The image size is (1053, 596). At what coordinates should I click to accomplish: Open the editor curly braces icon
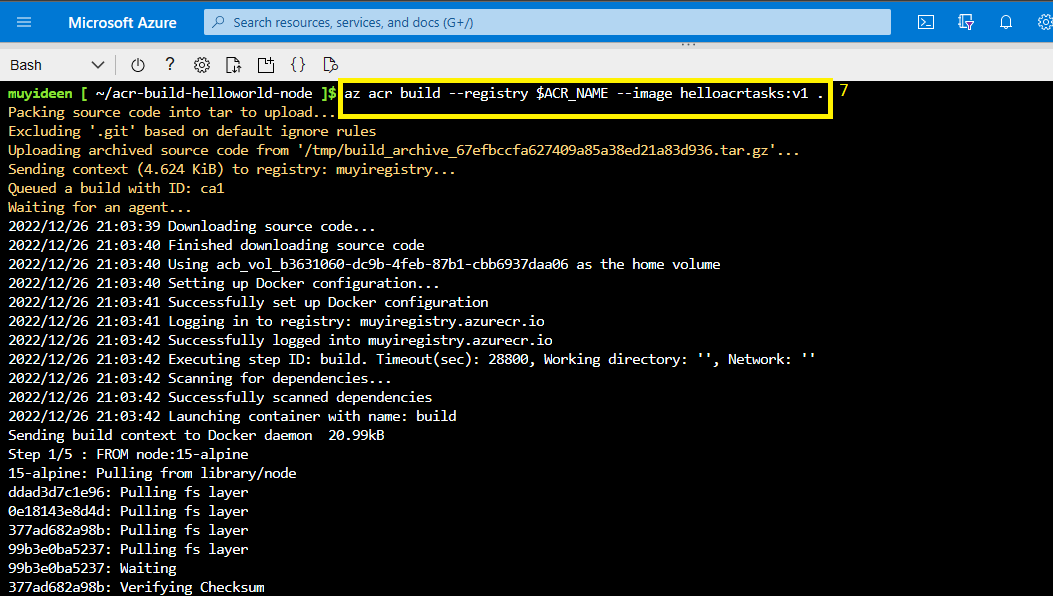coord(298,65)
